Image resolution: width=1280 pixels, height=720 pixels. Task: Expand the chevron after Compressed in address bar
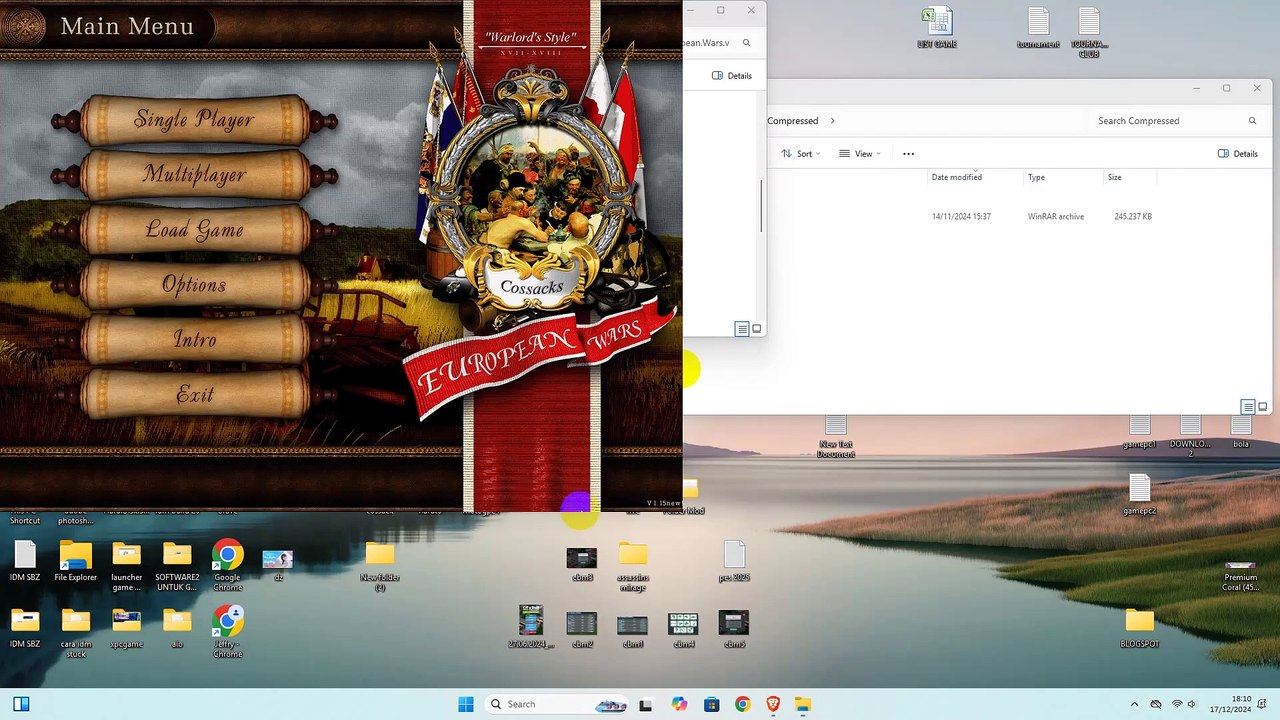tap(832, 121)
